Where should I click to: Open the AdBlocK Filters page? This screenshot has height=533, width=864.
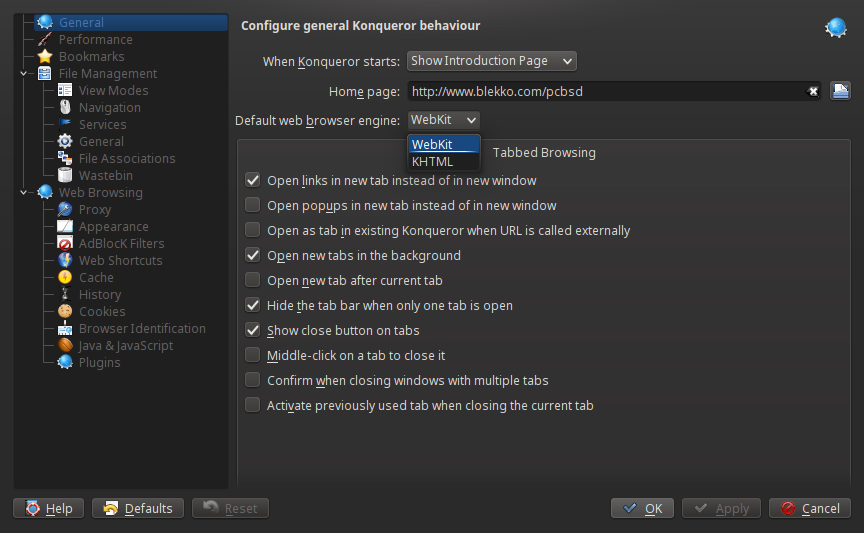point(121,244)
